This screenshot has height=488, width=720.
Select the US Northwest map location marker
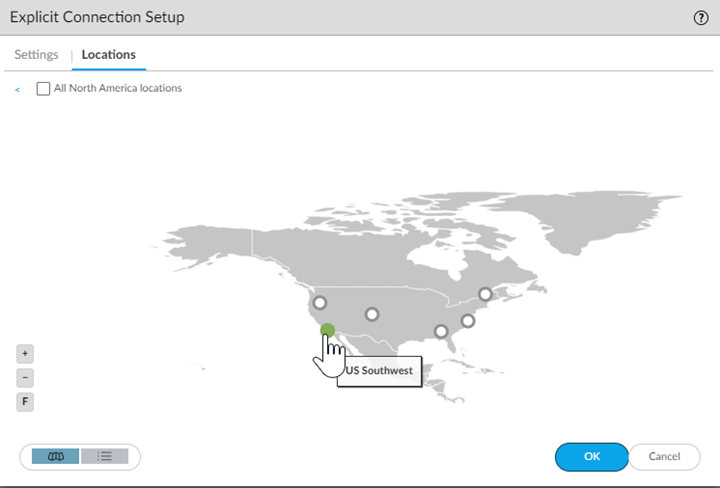pyautogui.click(x=319, y=302)
